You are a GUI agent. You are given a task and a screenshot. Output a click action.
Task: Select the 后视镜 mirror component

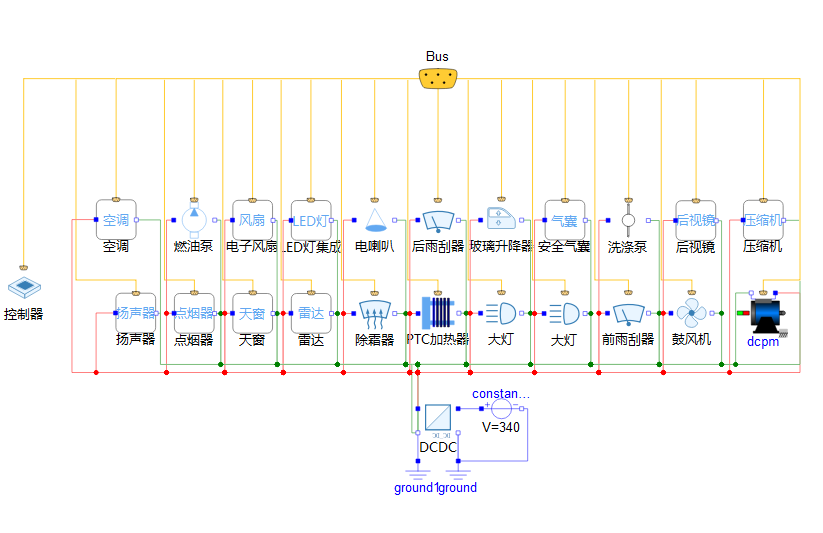click(x=695, y=219)
